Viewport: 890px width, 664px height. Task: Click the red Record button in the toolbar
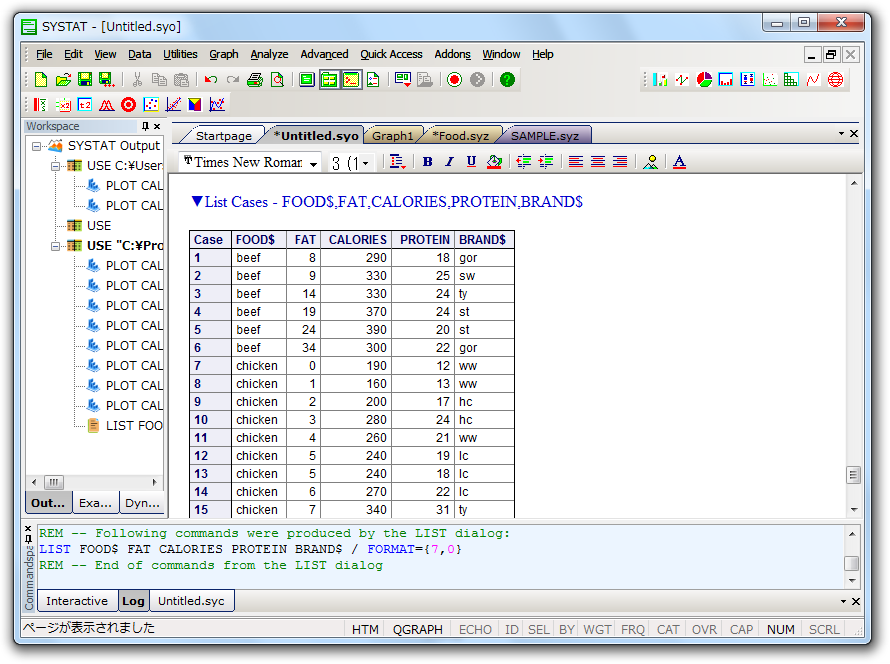454,79
